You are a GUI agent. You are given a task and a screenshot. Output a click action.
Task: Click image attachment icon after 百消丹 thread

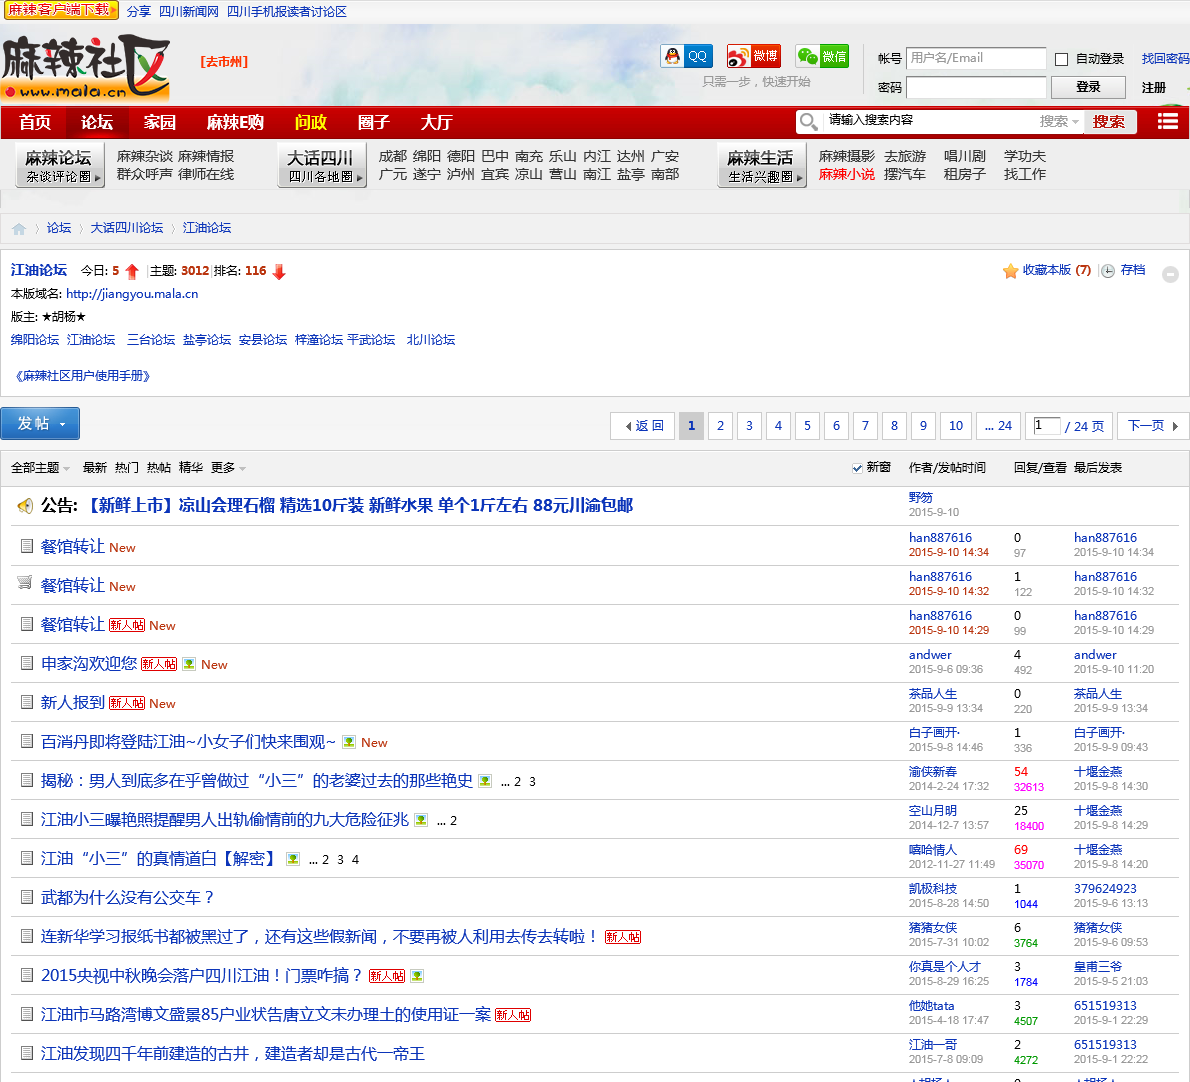[348, 742]
